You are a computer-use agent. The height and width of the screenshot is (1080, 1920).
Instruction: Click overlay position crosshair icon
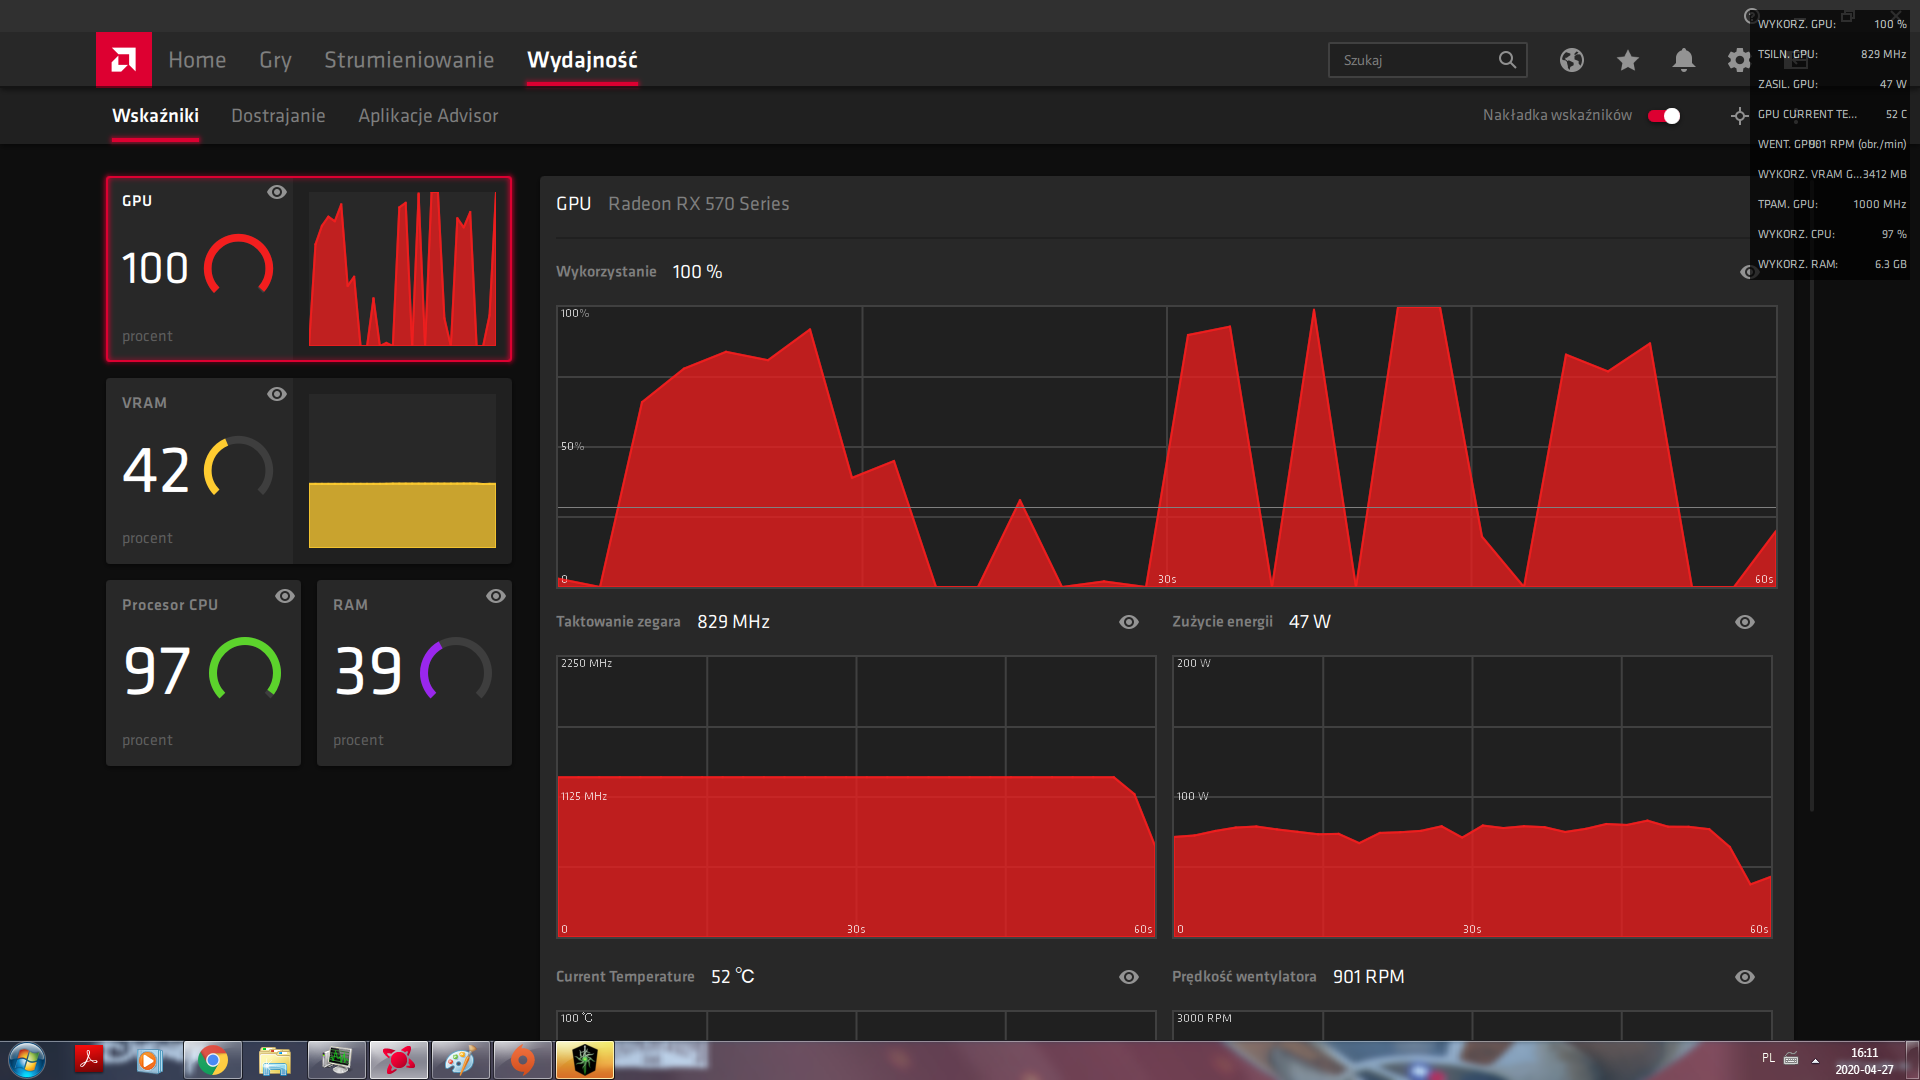(1740, 116)
